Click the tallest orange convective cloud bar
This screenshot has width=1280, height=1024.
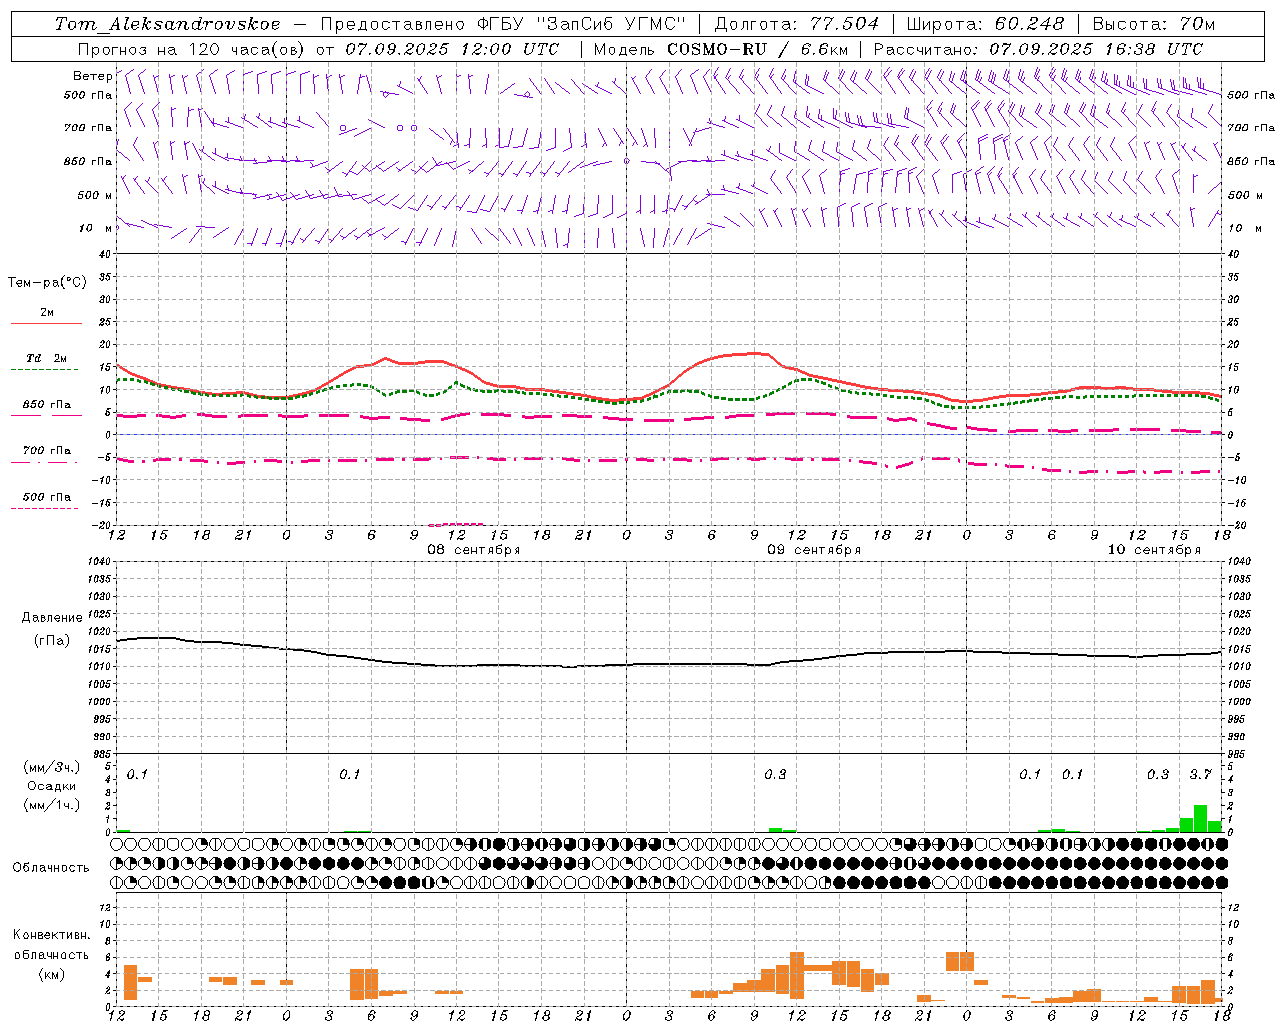point(797,975)
